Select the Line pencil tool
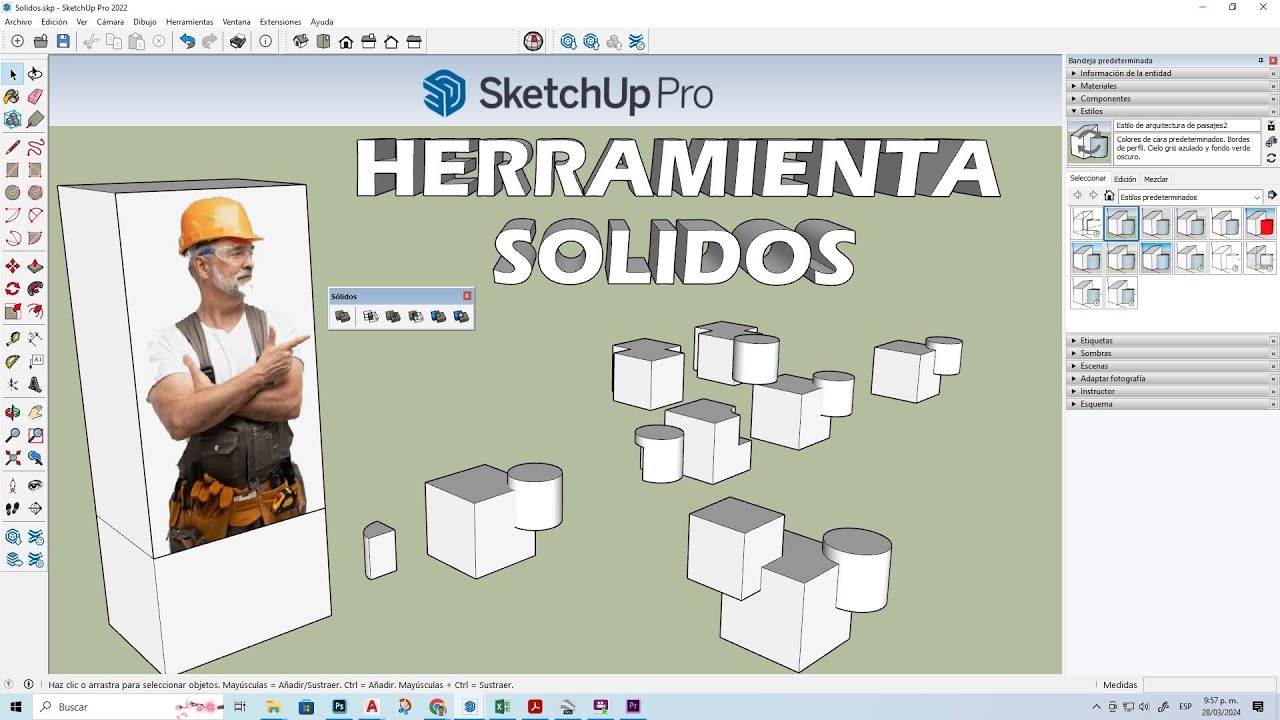The height and width of the screenshot is (720, 1280). point(13,147)
